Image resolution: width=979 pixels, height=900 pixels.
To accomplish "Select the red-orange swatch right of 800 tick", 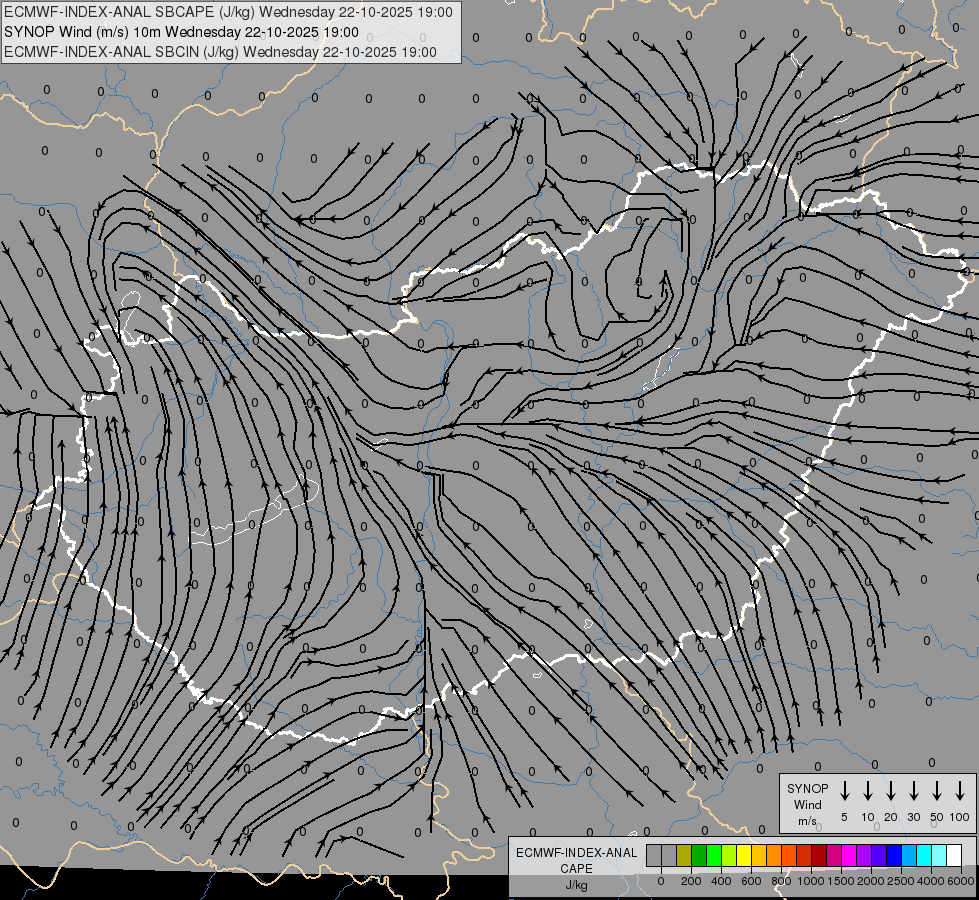I will pos(789,855).
